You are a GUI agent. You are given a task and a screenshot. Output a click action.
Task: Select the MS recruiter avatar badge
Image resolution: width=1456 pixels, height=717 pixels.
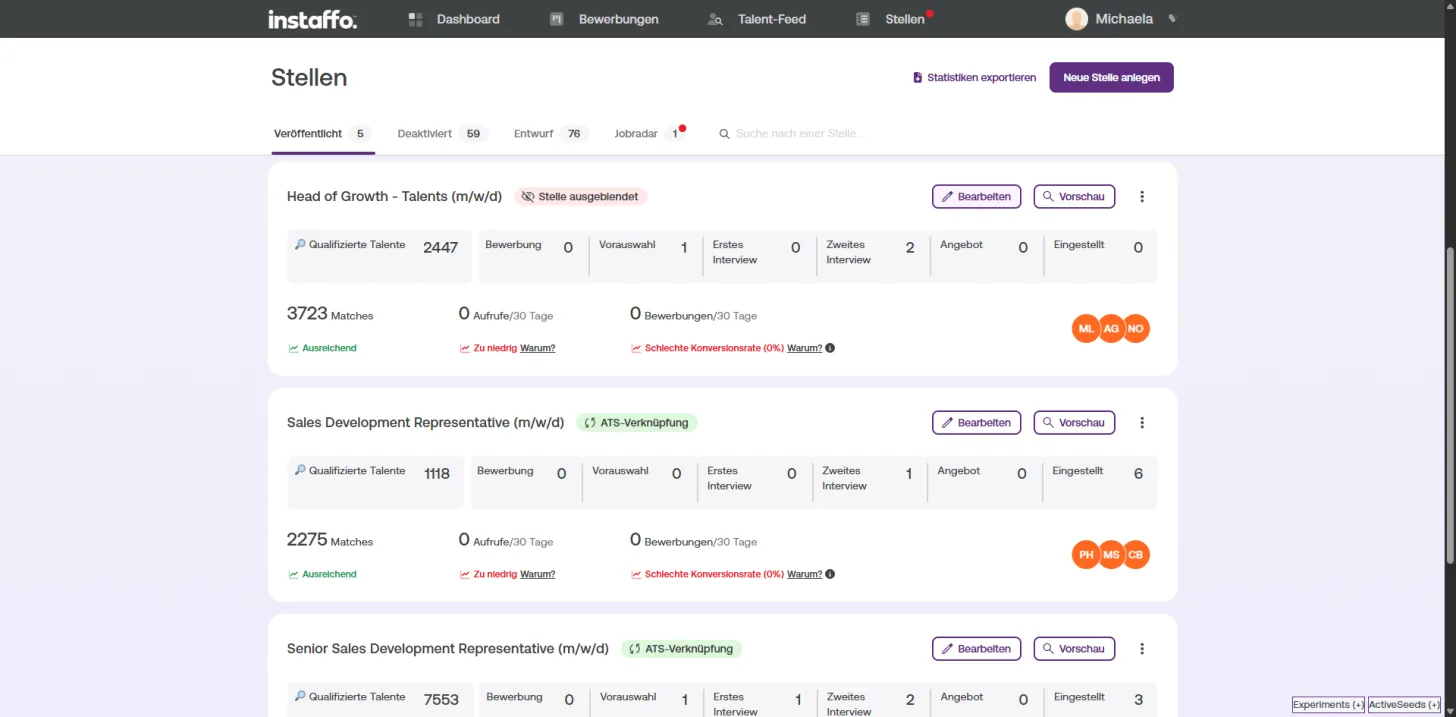(x=1111, y=554)
